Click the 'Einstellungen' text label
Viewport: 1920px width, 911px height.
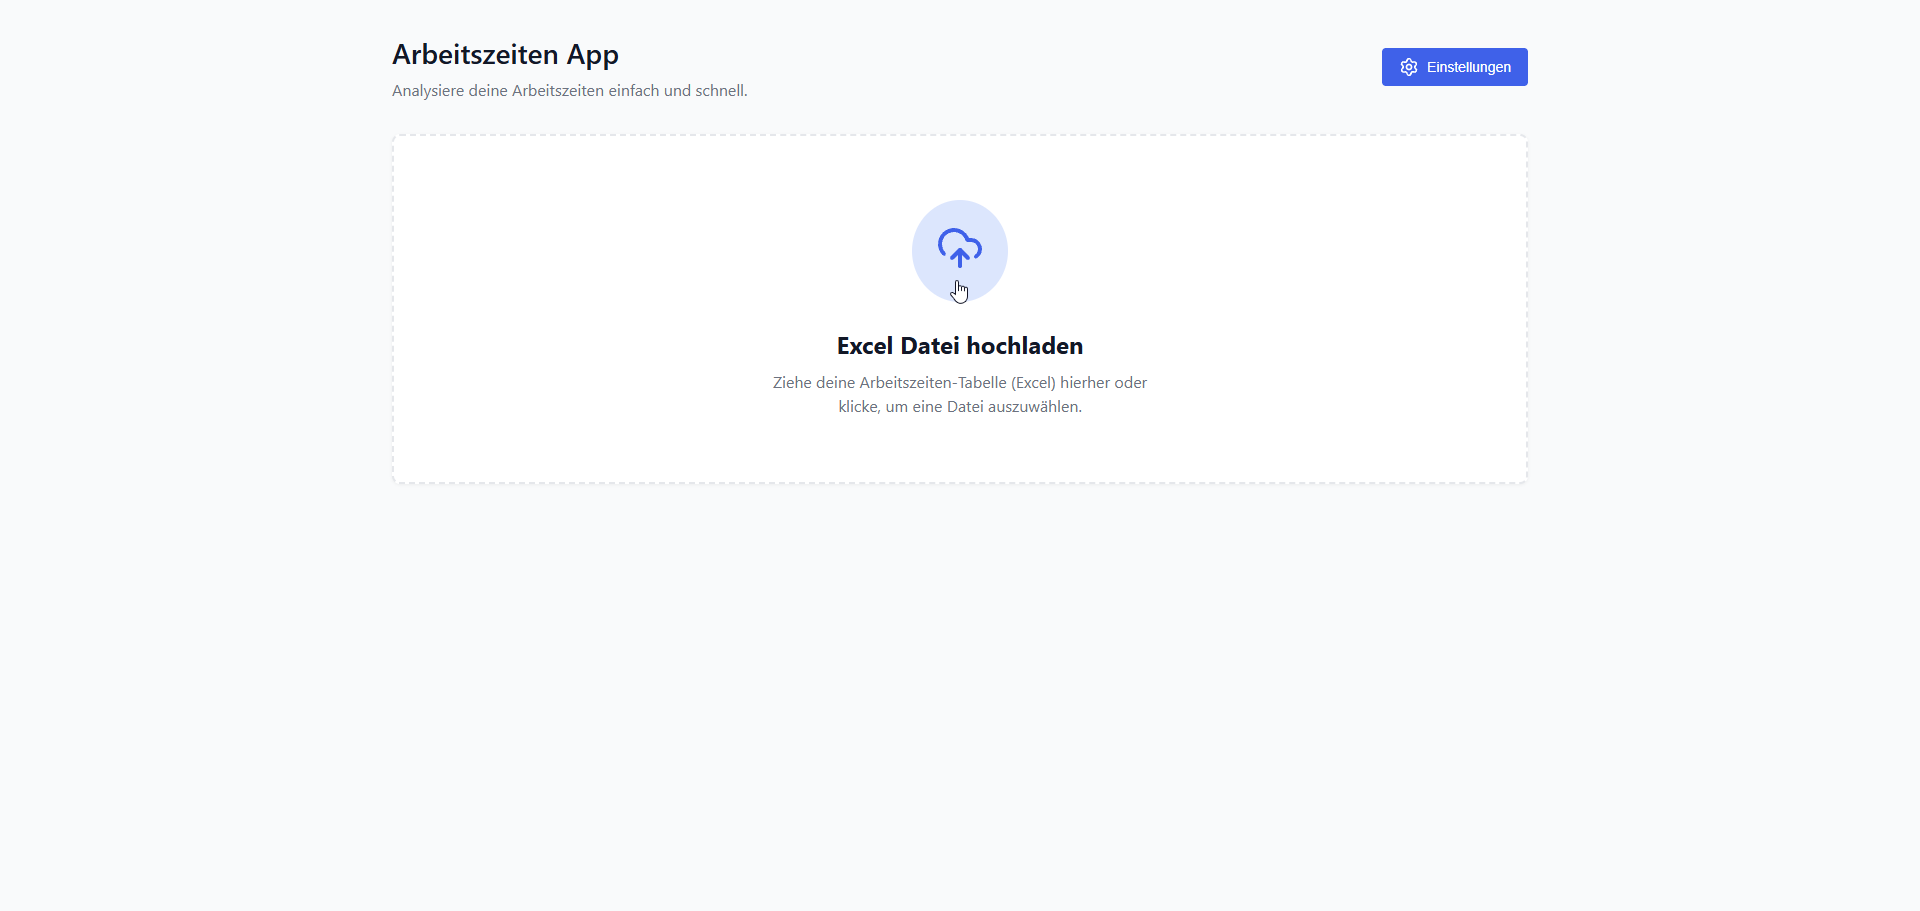pyautogui.click(x=1469, y=67)
